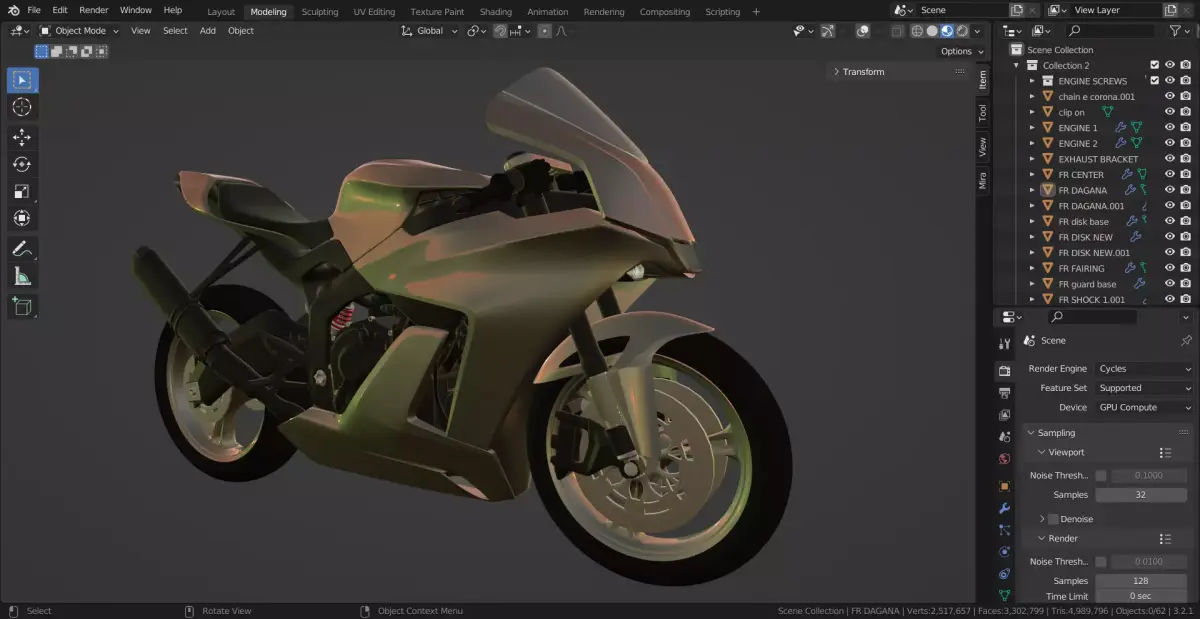Open Physics properties tab
1200x619 pixels.
coord(1004,552)
